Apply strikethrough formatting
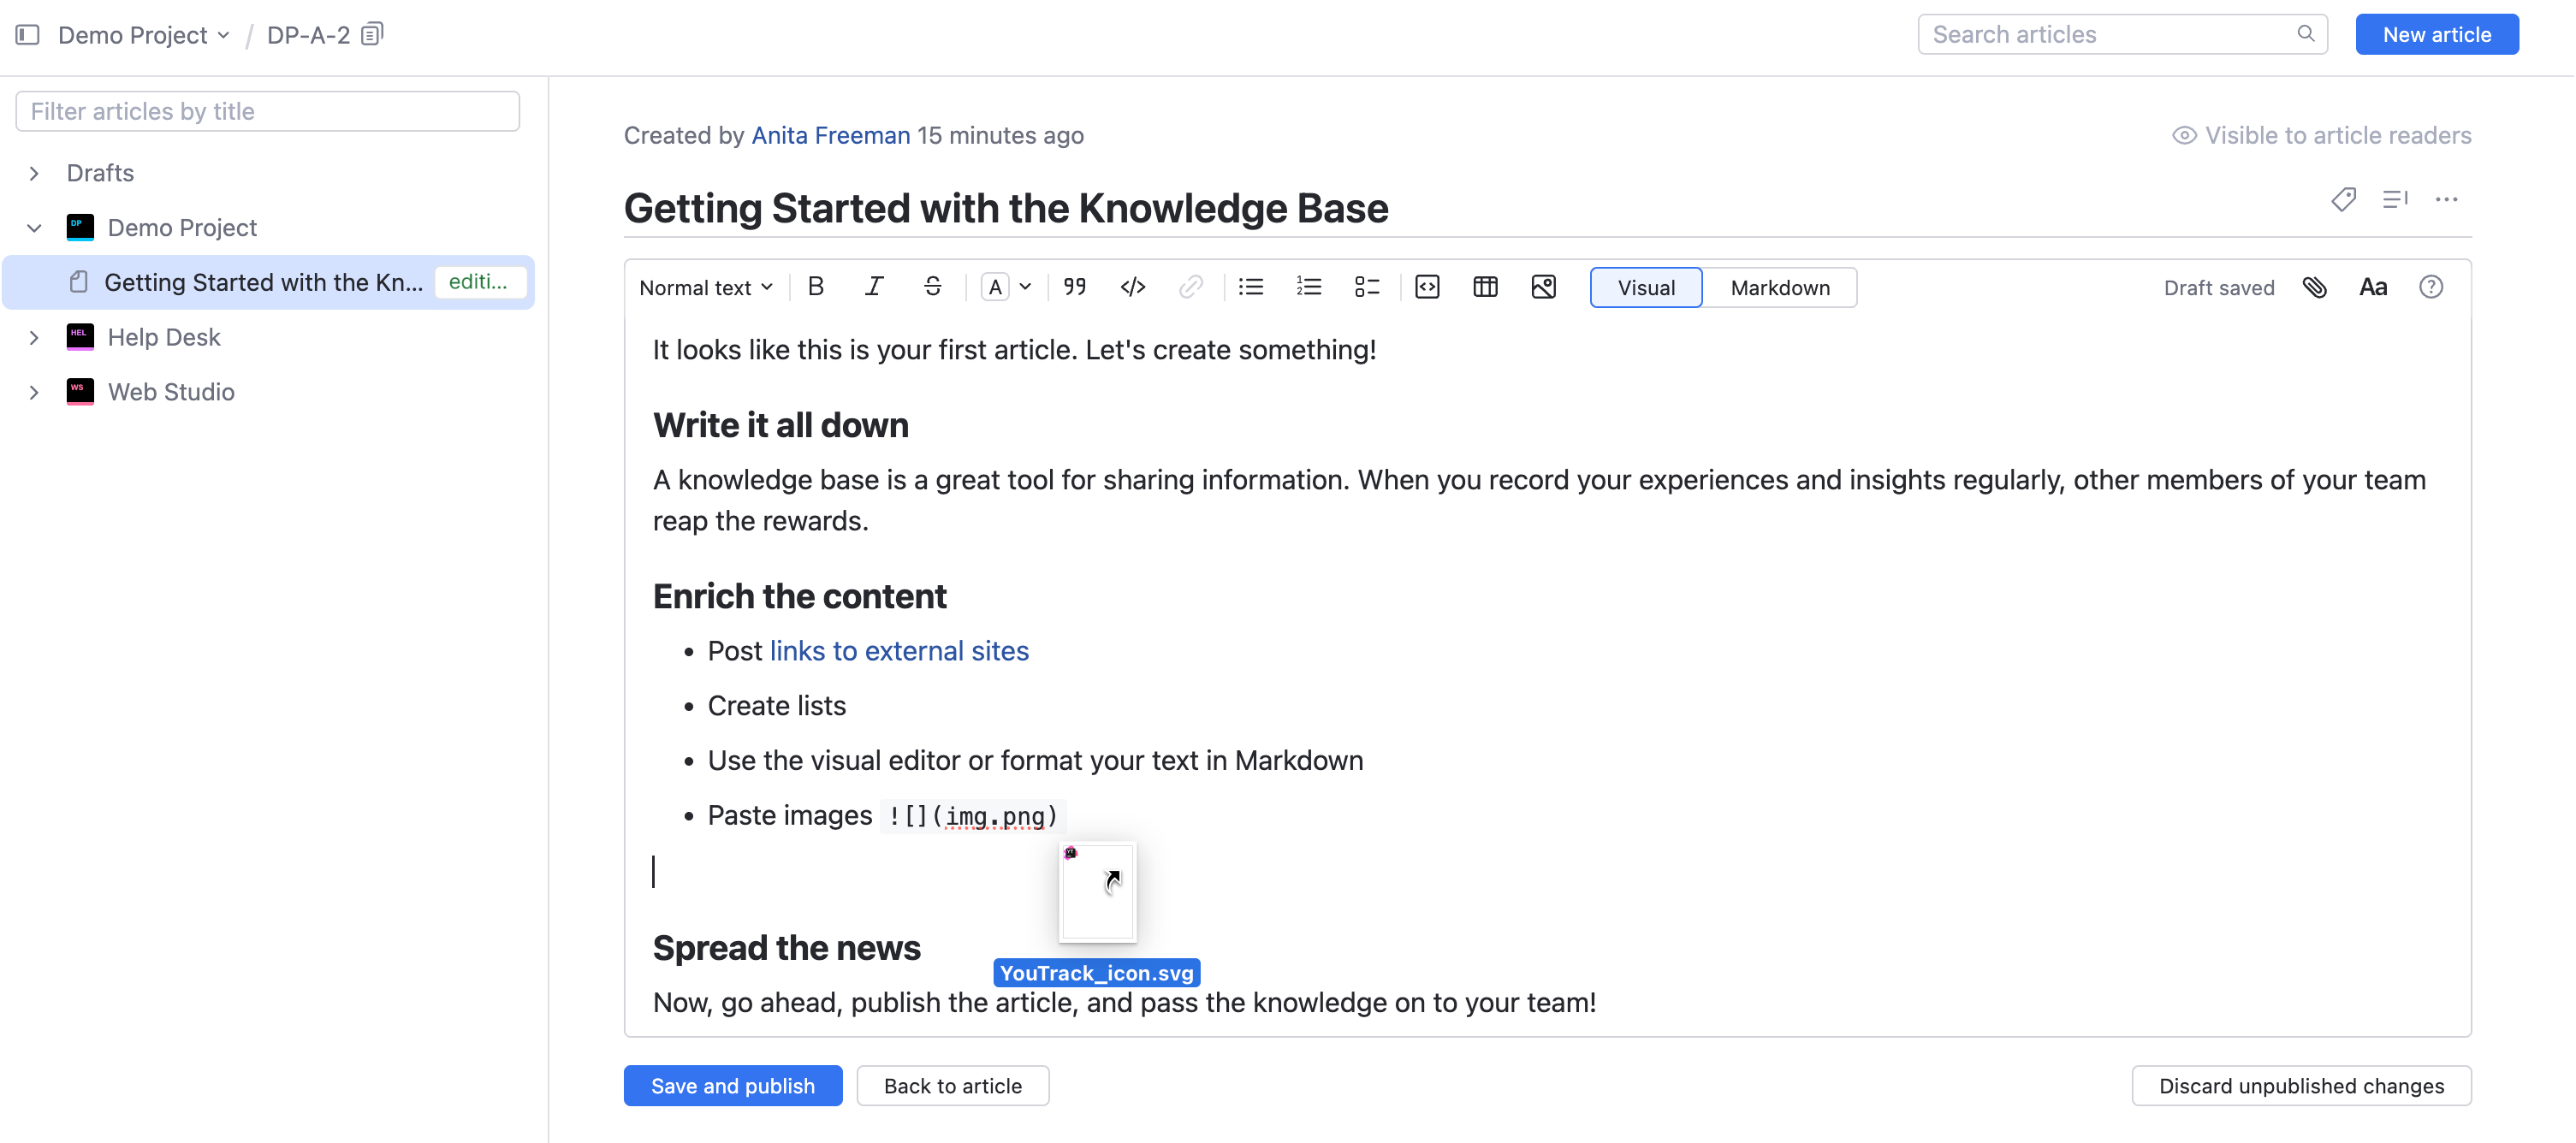The width and height of the screenshot is (2576, 1143). point(932,287)
